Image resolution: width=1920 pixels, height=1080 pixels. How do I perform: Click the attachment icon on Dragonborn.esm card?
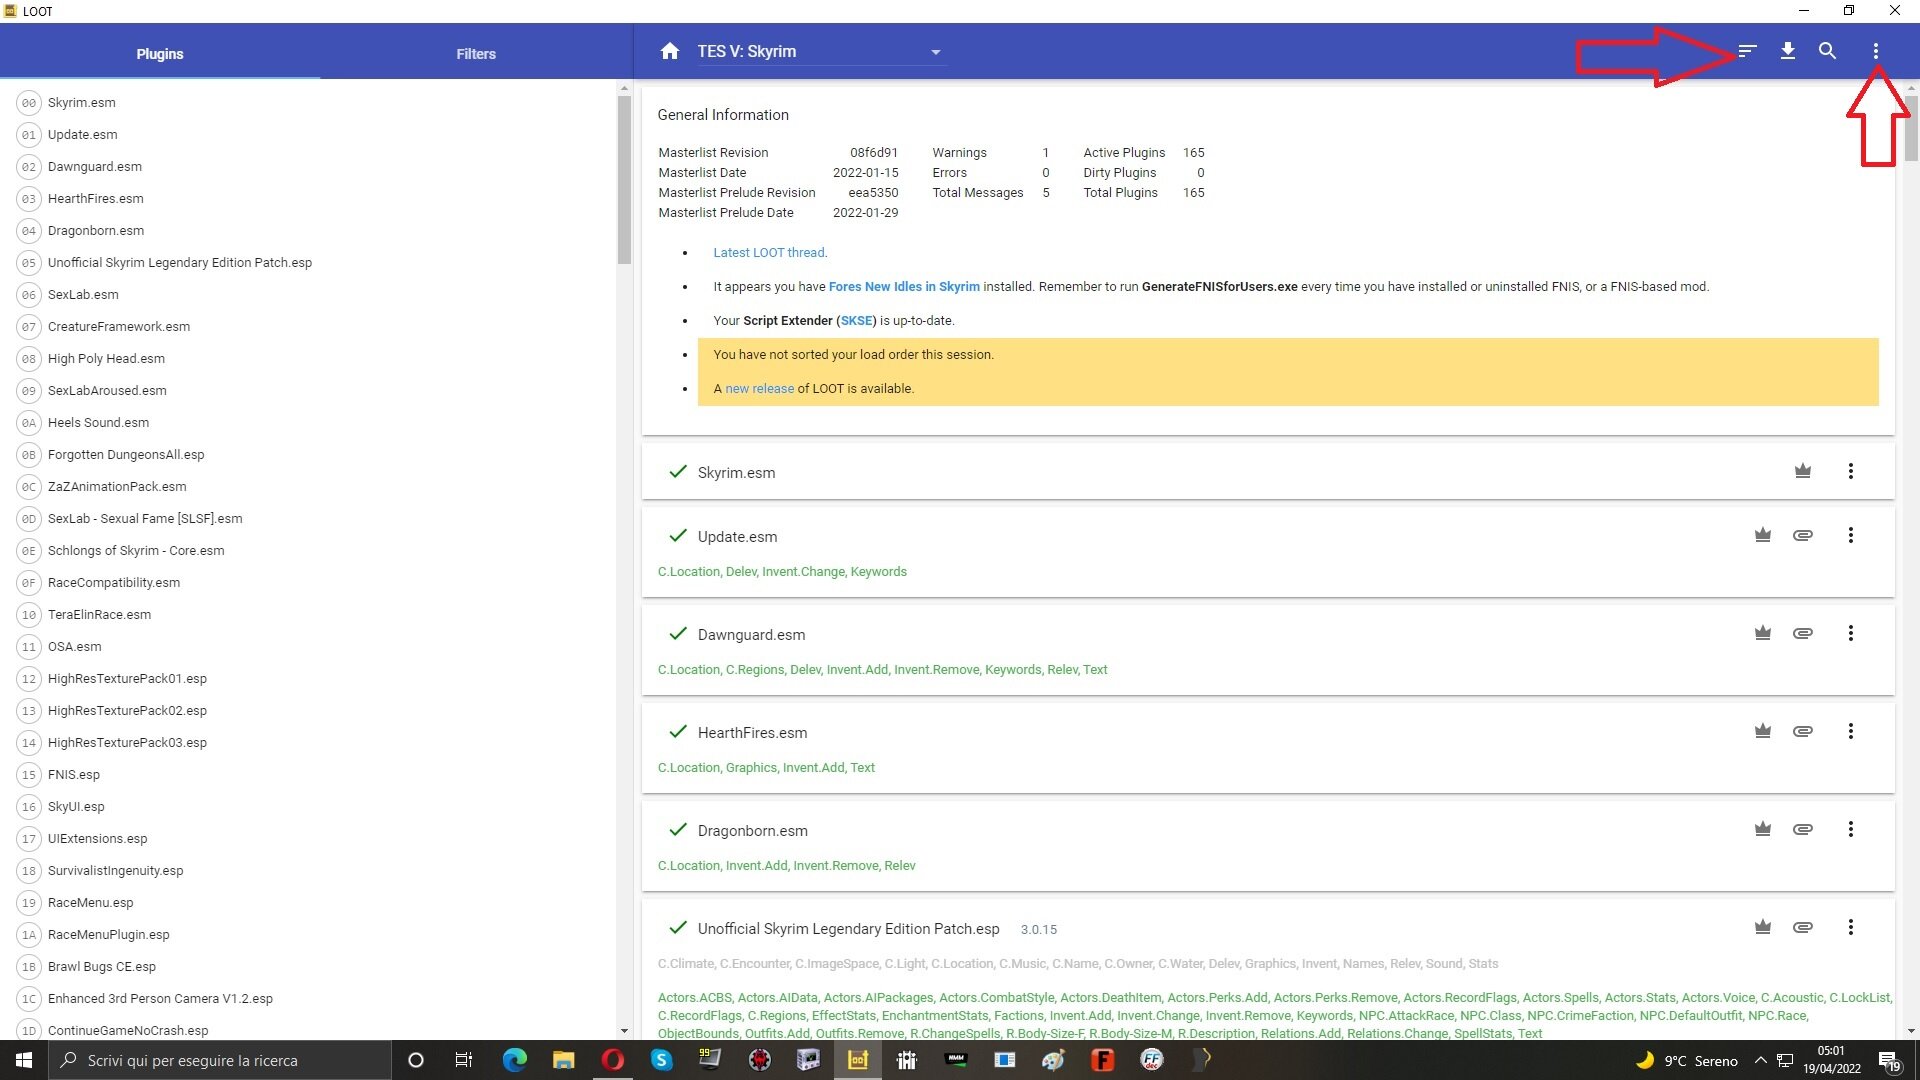pos(1803,829)
